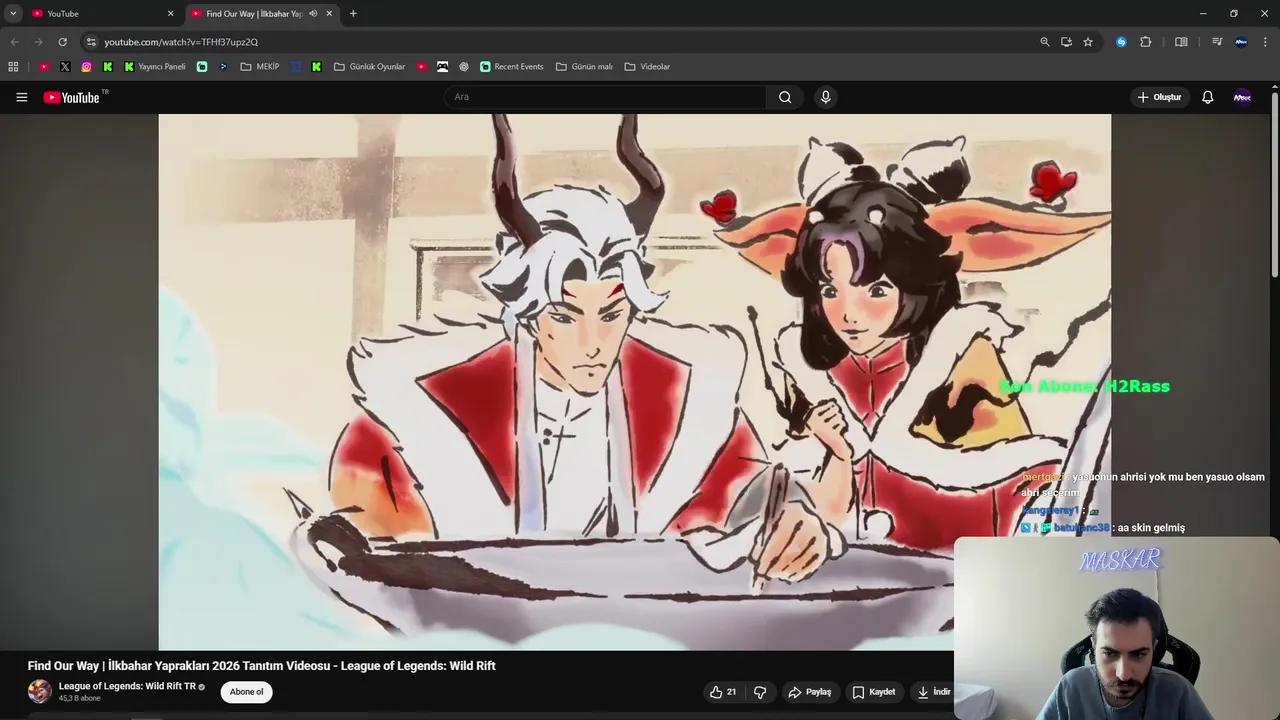Image resolution: width=1280 pixels, height=720 pixels.
Task: Click the YouTube search field Ara
Action: [605, 97]
